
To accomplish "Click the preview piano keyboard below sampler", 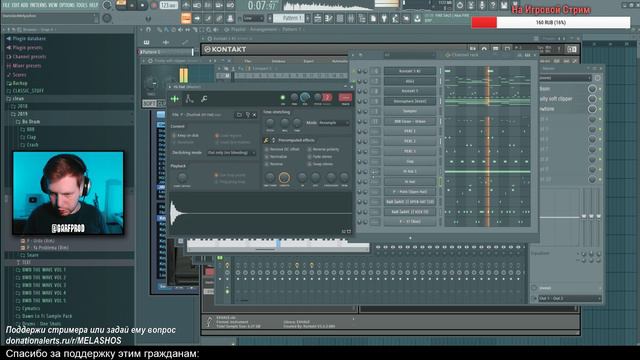I will pyautogui.click(x=278, y=244).
